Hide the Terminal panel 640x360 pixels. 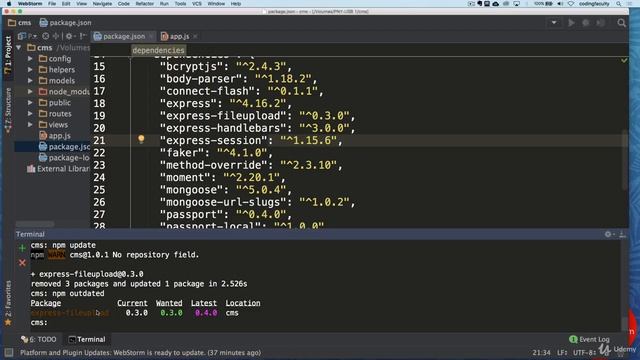coord(622,234)
